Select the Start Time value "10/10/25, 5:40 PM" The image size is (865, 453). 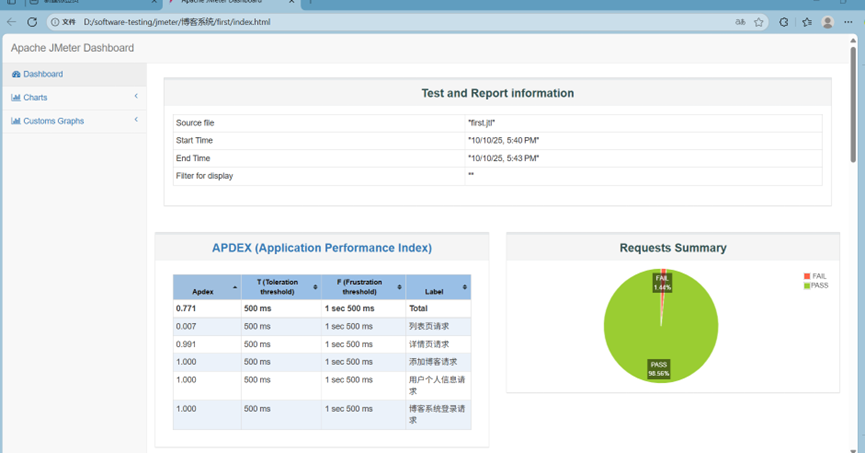(x=503, y=141)
